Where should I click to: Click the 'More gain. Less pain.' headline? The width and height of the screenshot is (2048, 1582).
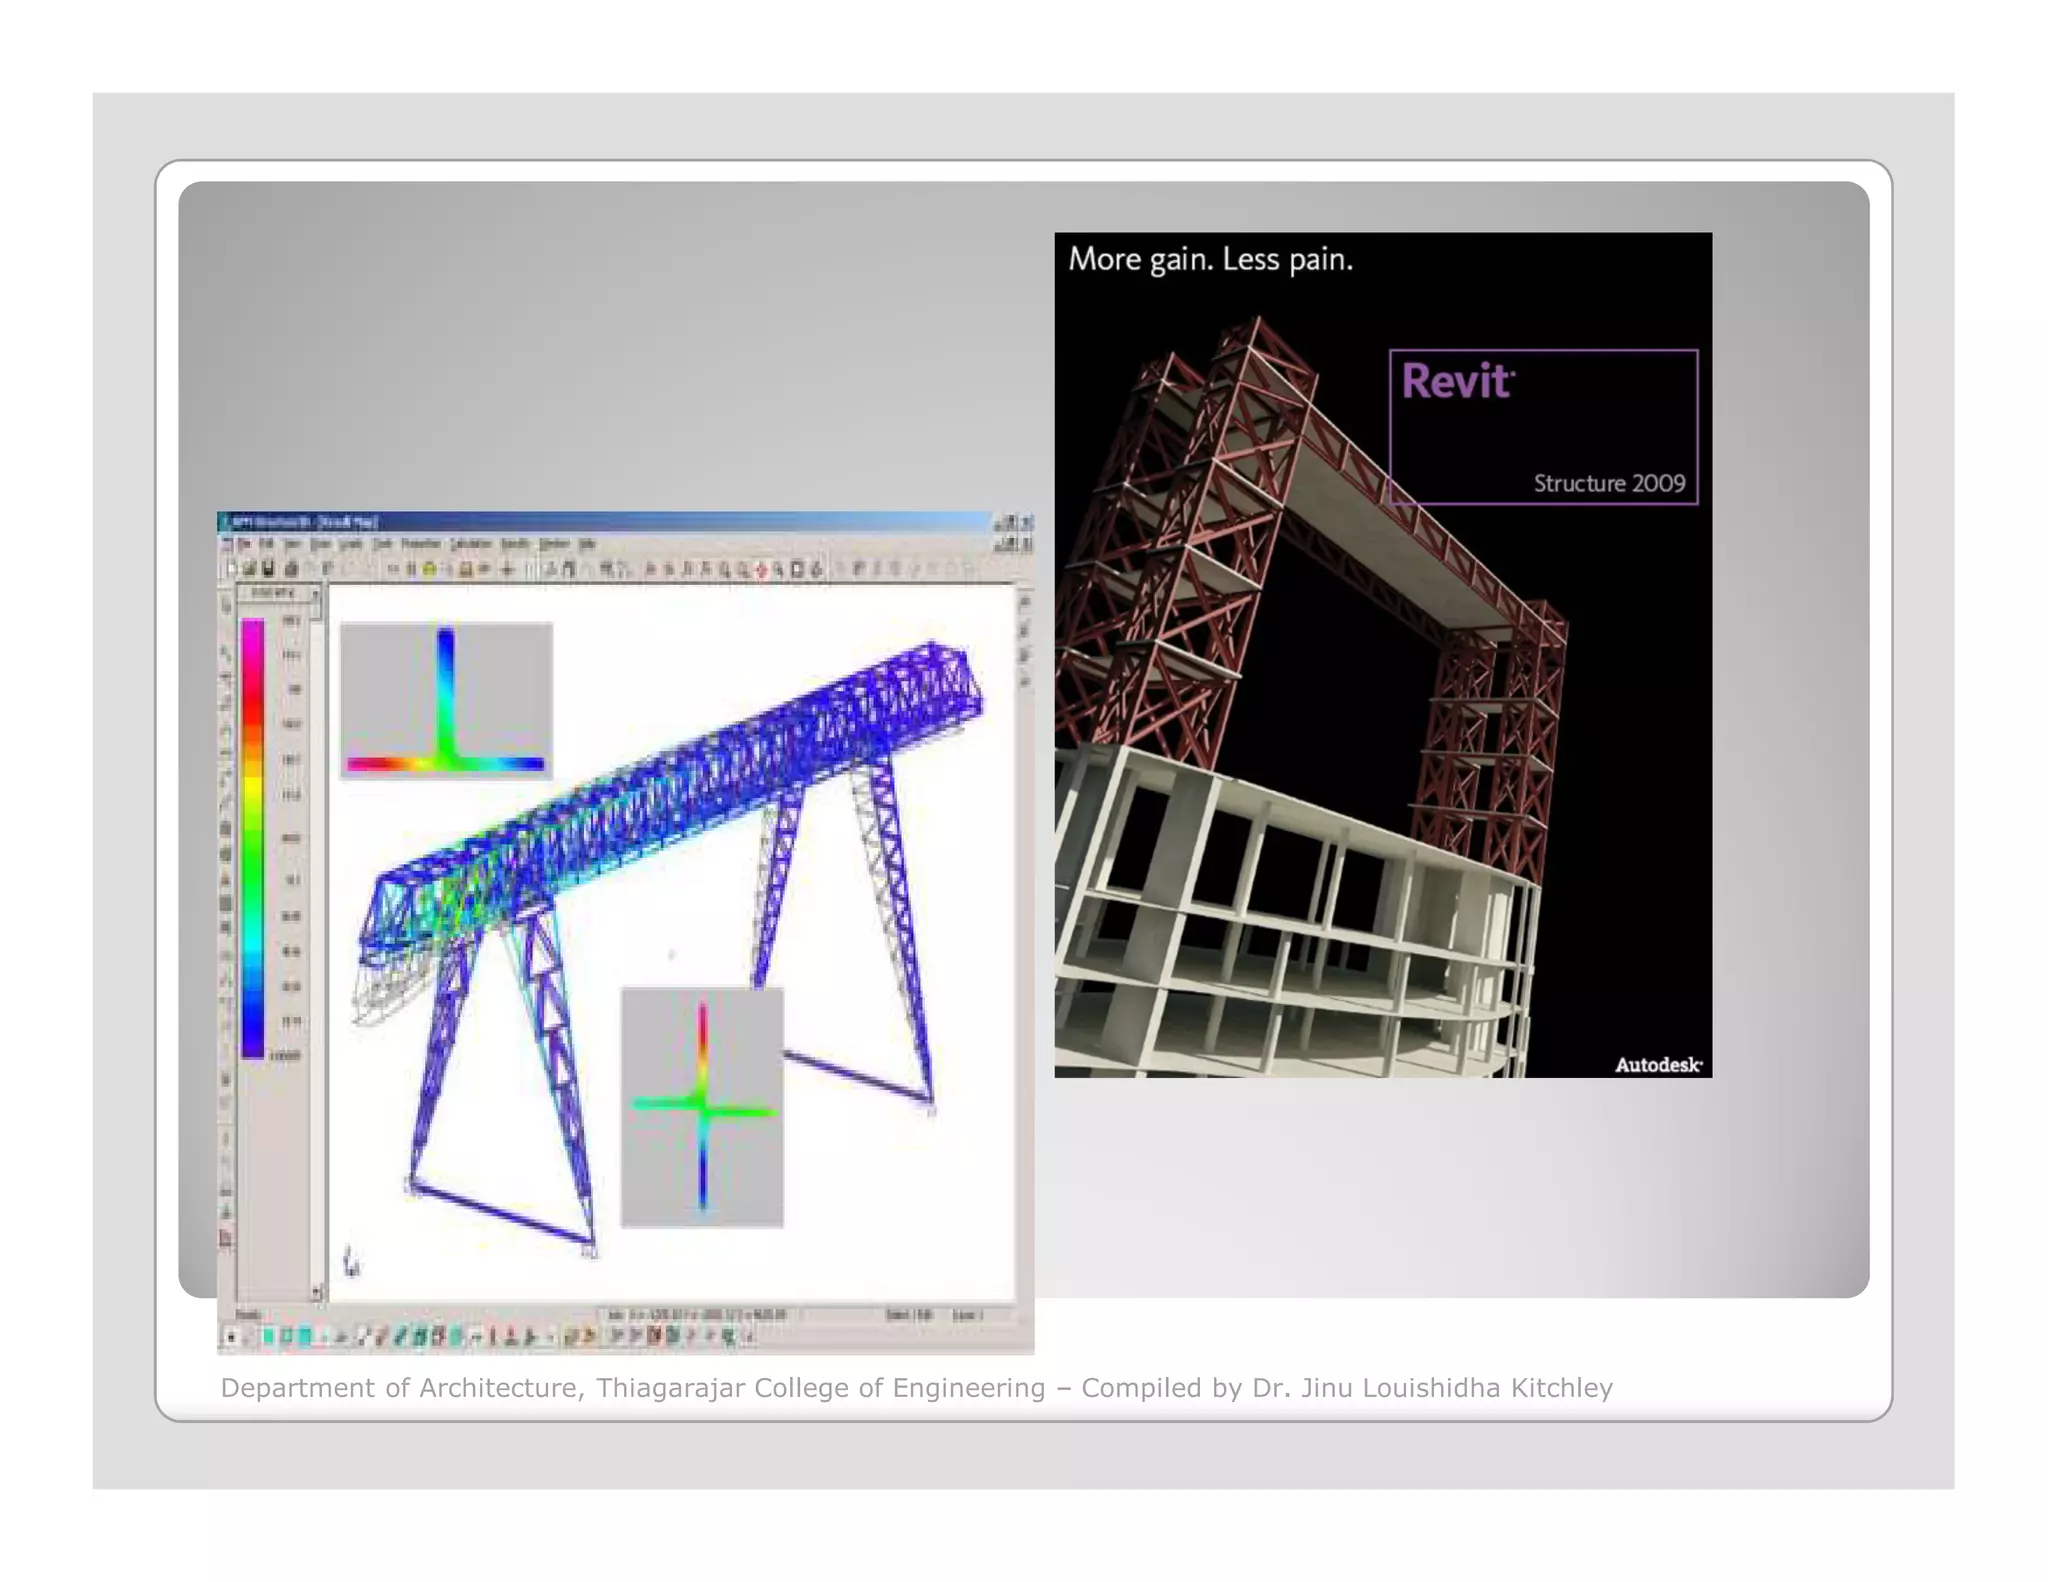[1210, 260]
